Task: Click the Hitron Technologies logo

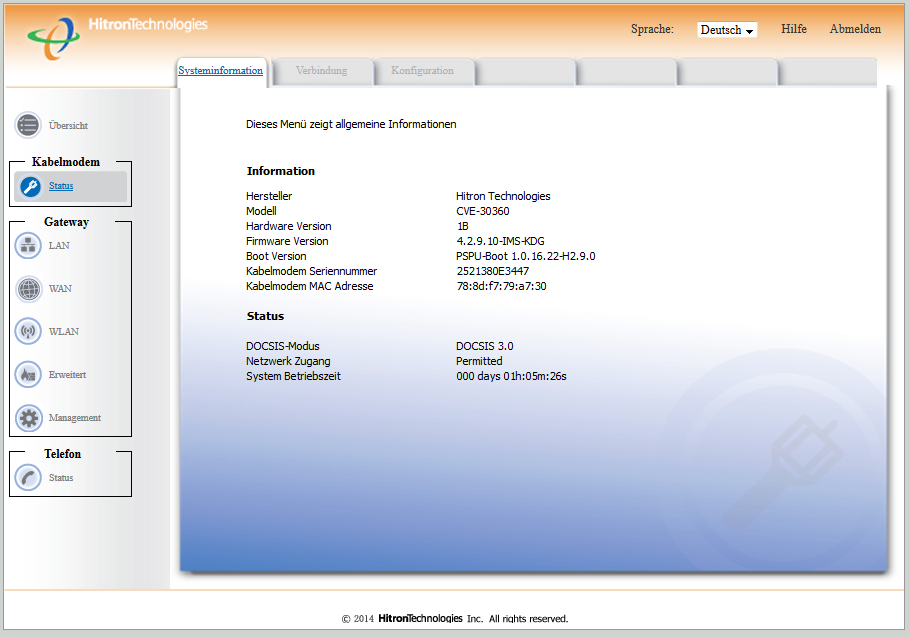Action: click(117, 37)
